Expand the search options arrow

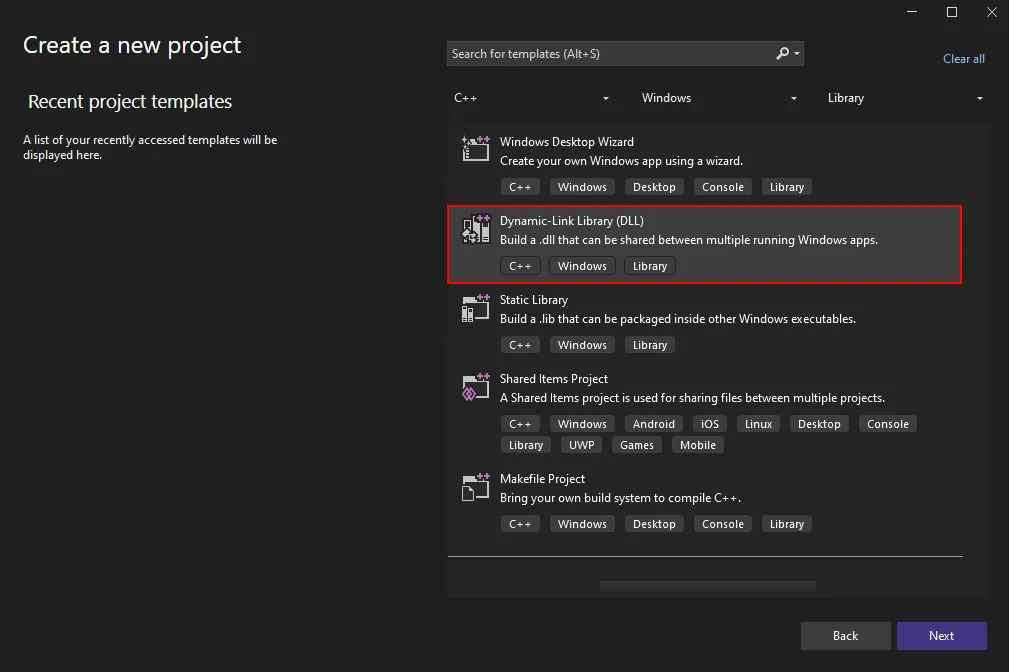click(x=797, y=53)
